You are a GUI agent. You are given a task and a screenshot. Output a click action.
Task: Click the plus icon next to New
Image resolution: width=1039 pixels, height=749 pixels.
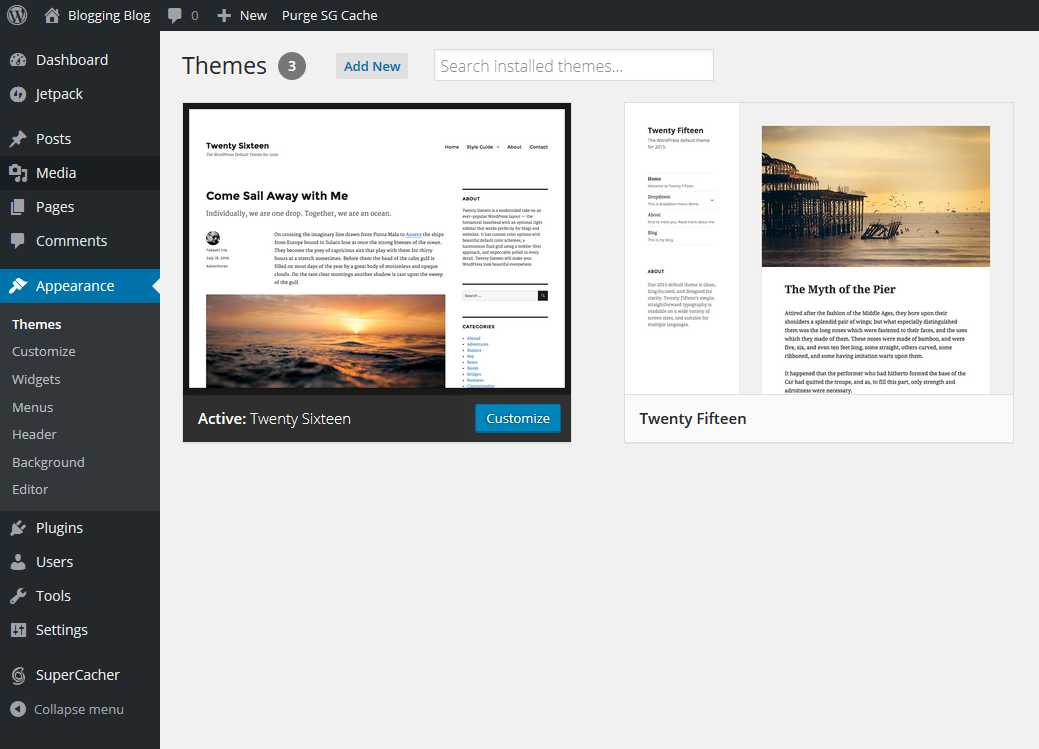(x=224, y=15)
